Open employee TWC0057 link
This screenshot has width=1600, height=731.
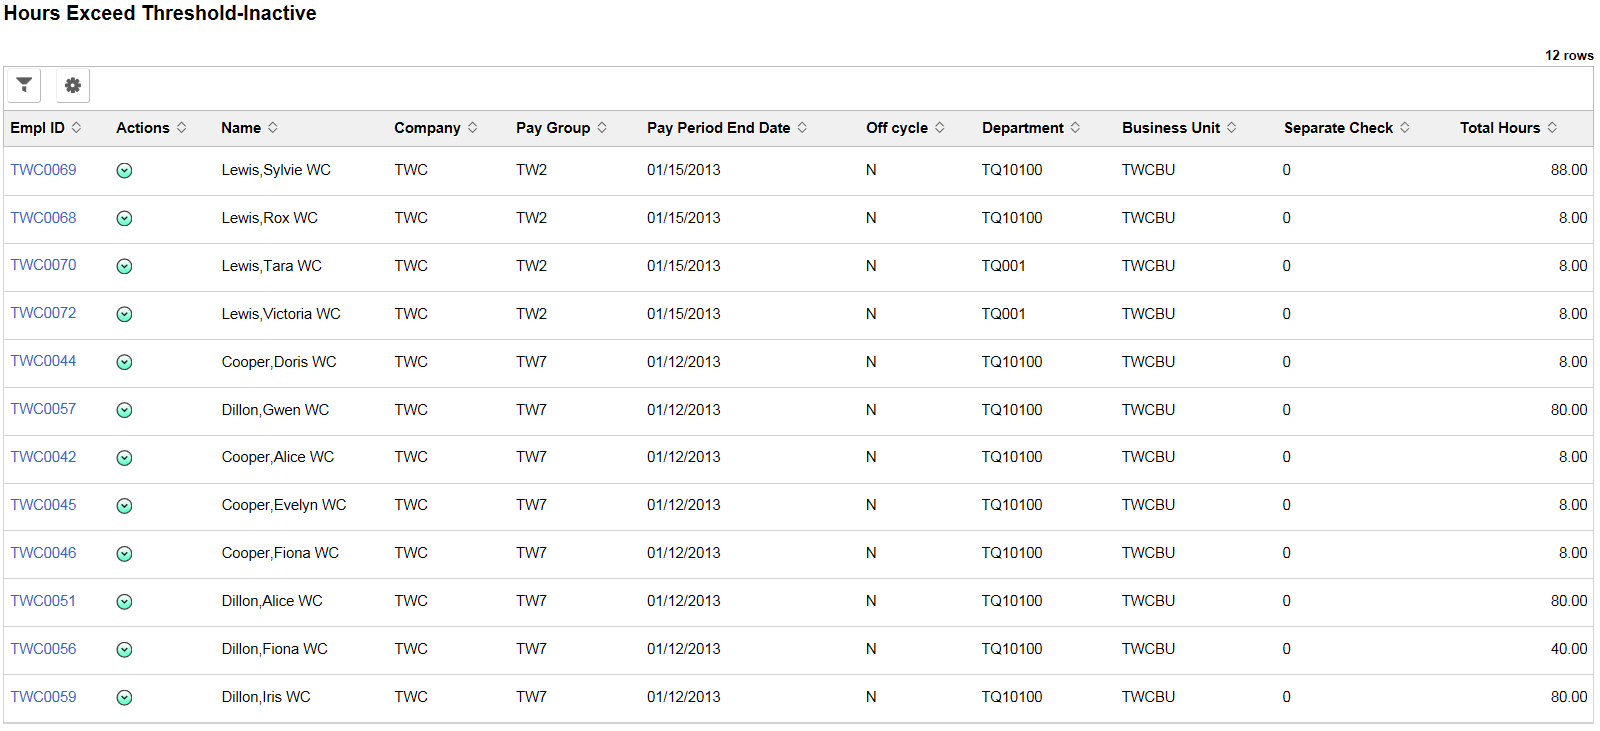click(x=43, y=409)
